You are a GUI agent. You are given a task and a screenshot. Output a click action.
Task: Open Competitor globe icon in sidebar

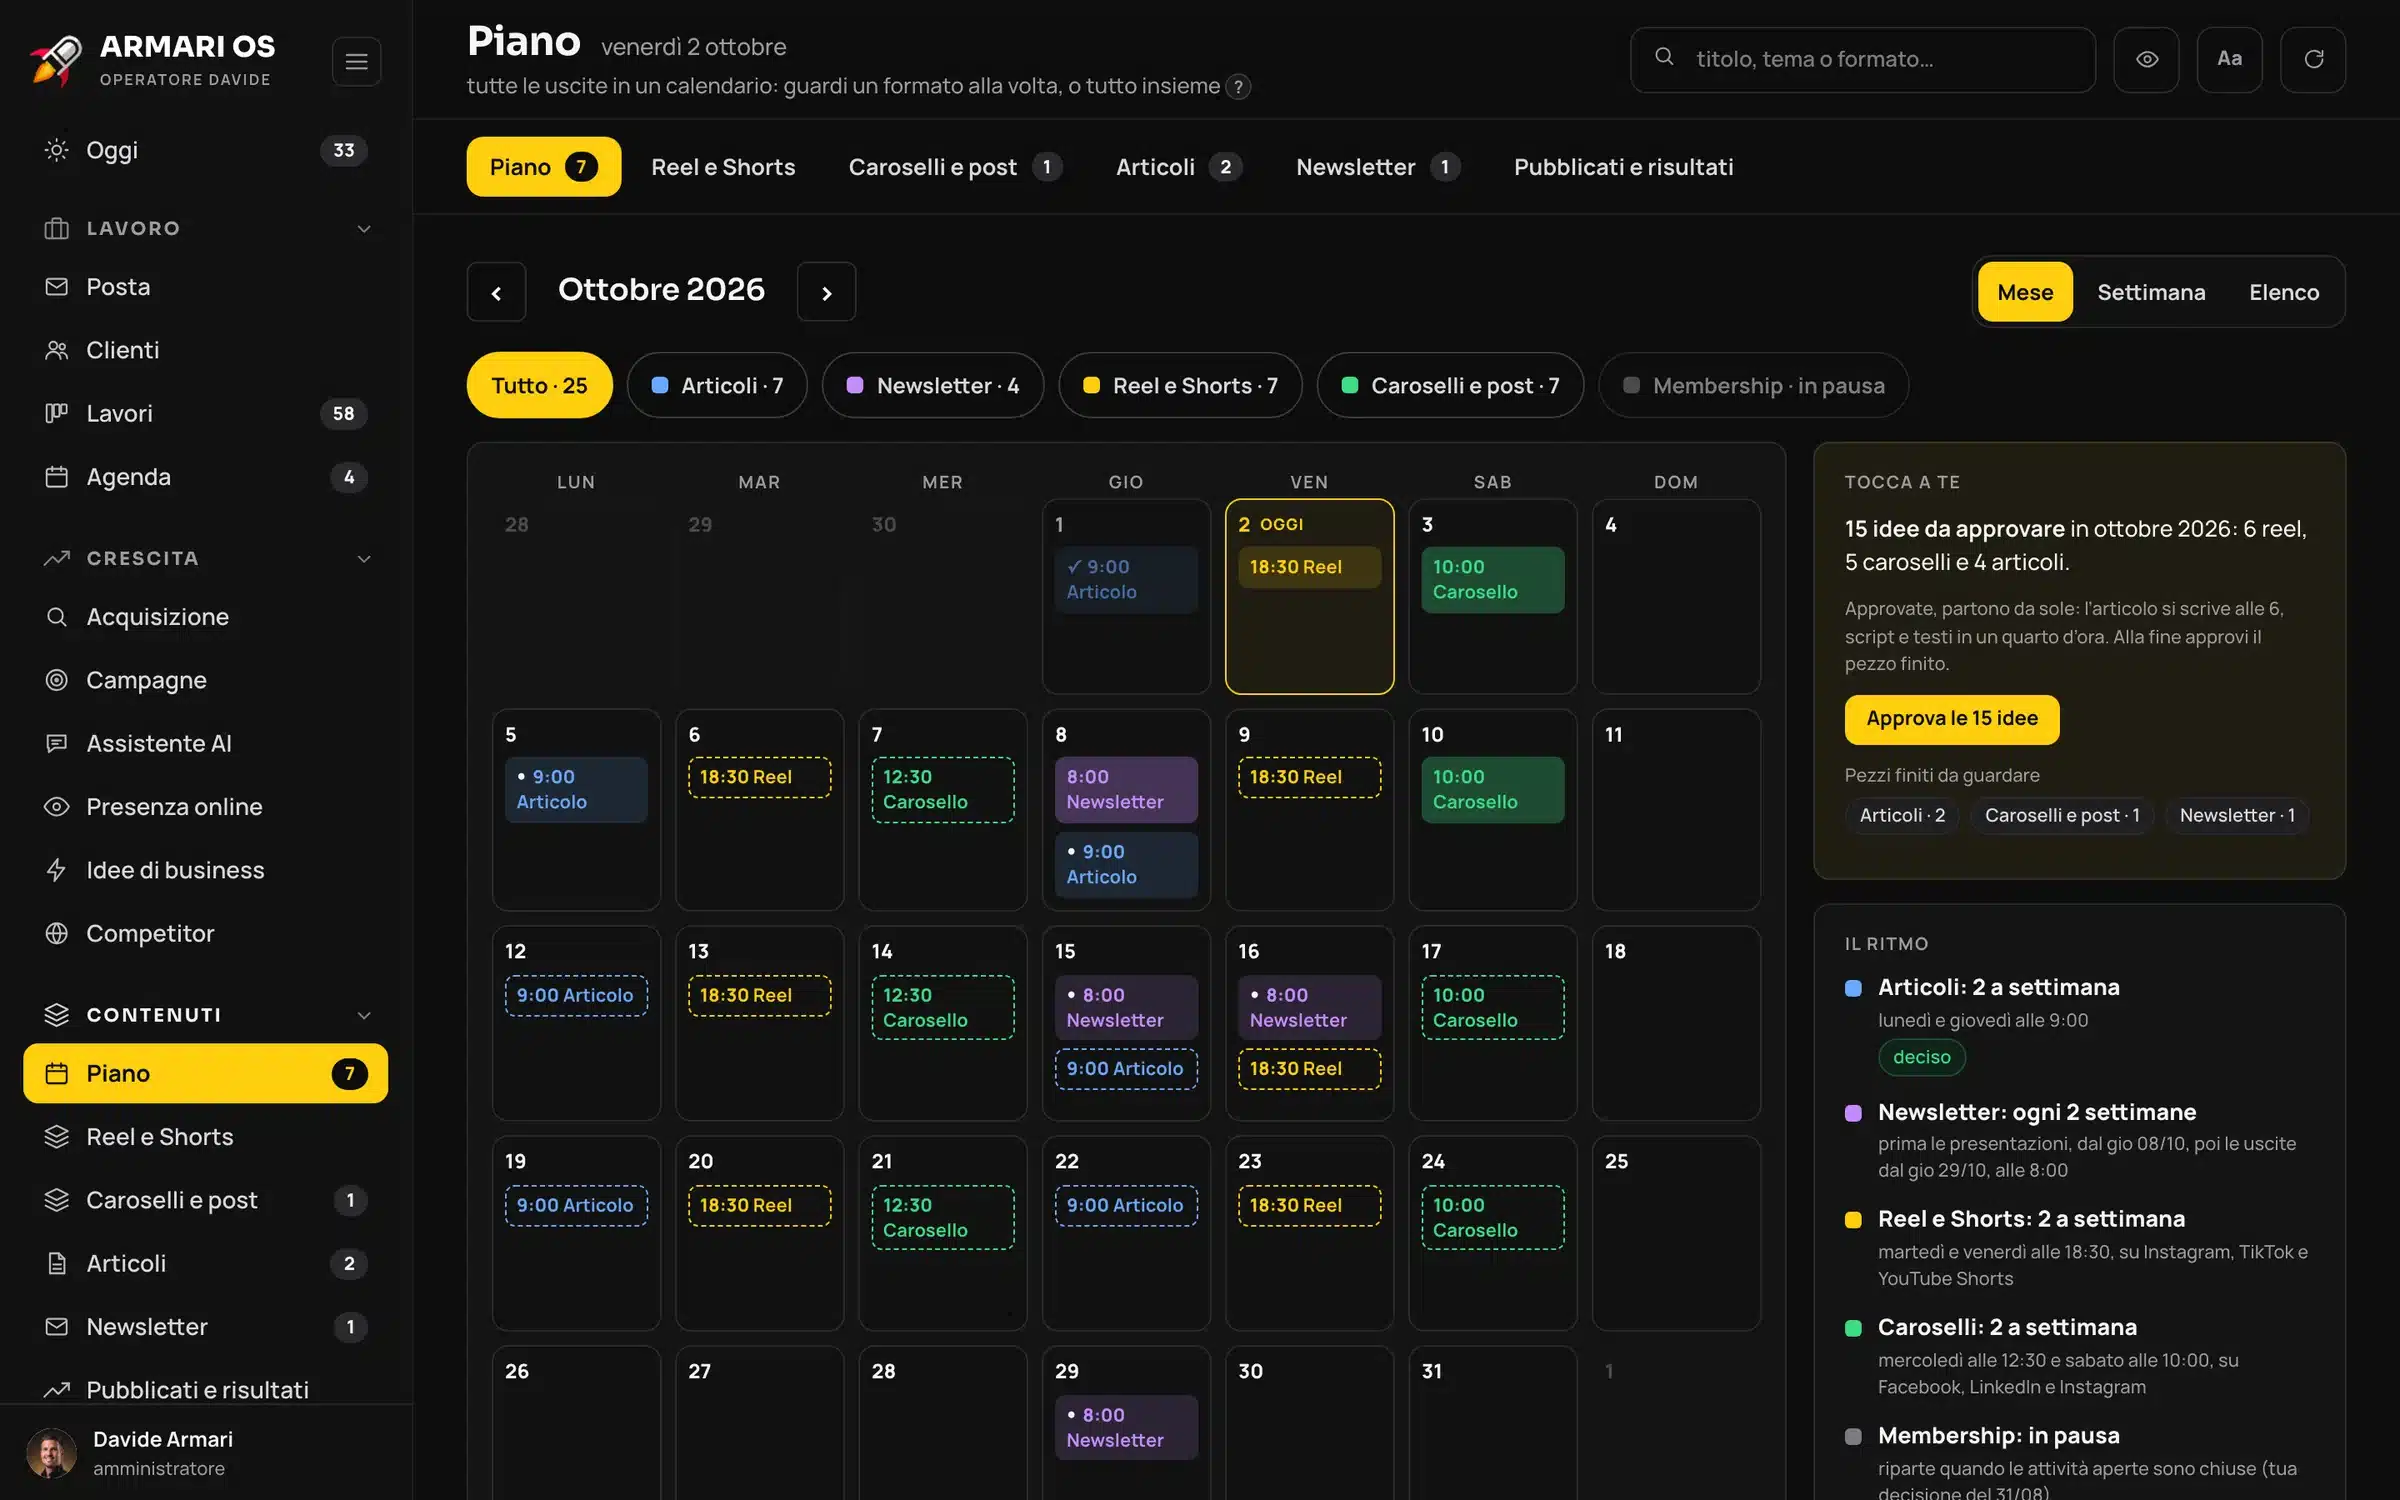tap(57, 933)
